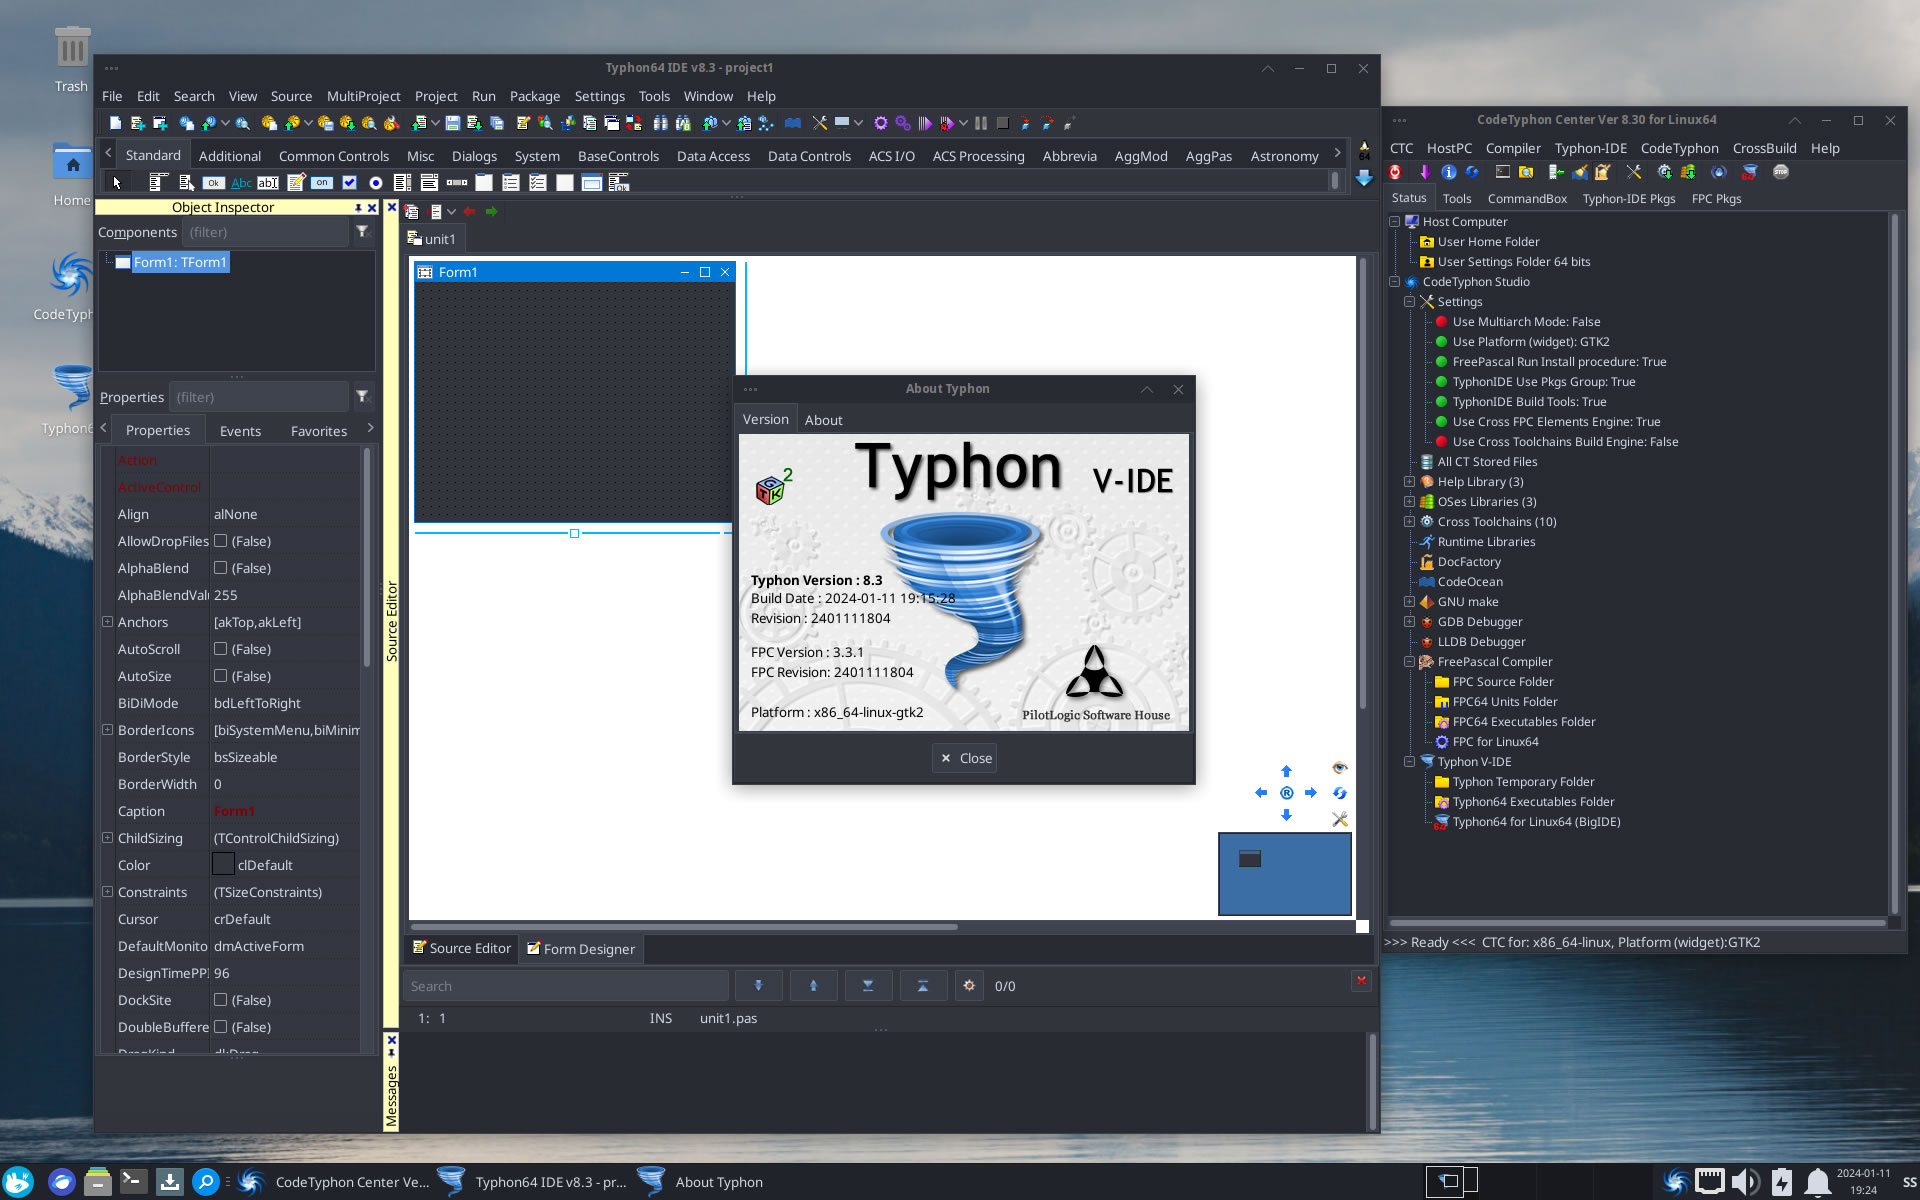Open the Package menu
Screen dimensions: 1920x1200
pos(535,96)
